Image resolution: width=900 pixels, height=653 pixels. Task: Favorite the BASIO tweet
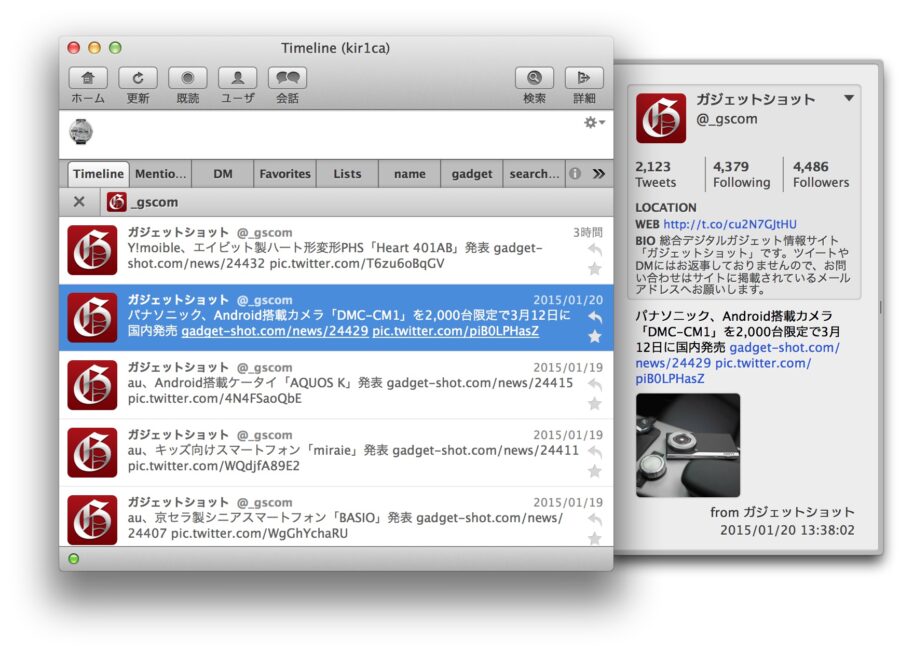click(x=595, y=538)
